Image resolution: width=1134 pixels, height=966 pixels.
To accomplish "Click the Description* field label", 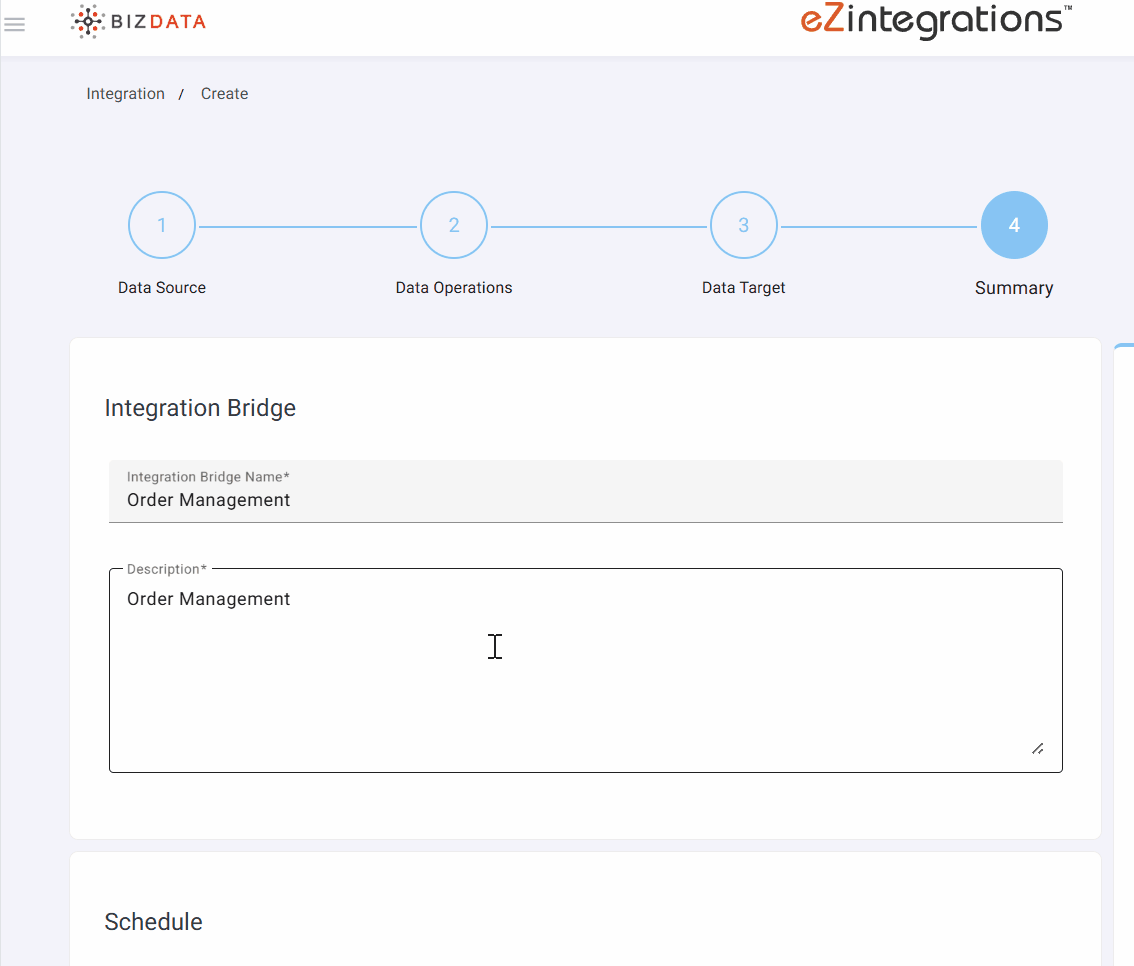I will click(x=167, y=569).
